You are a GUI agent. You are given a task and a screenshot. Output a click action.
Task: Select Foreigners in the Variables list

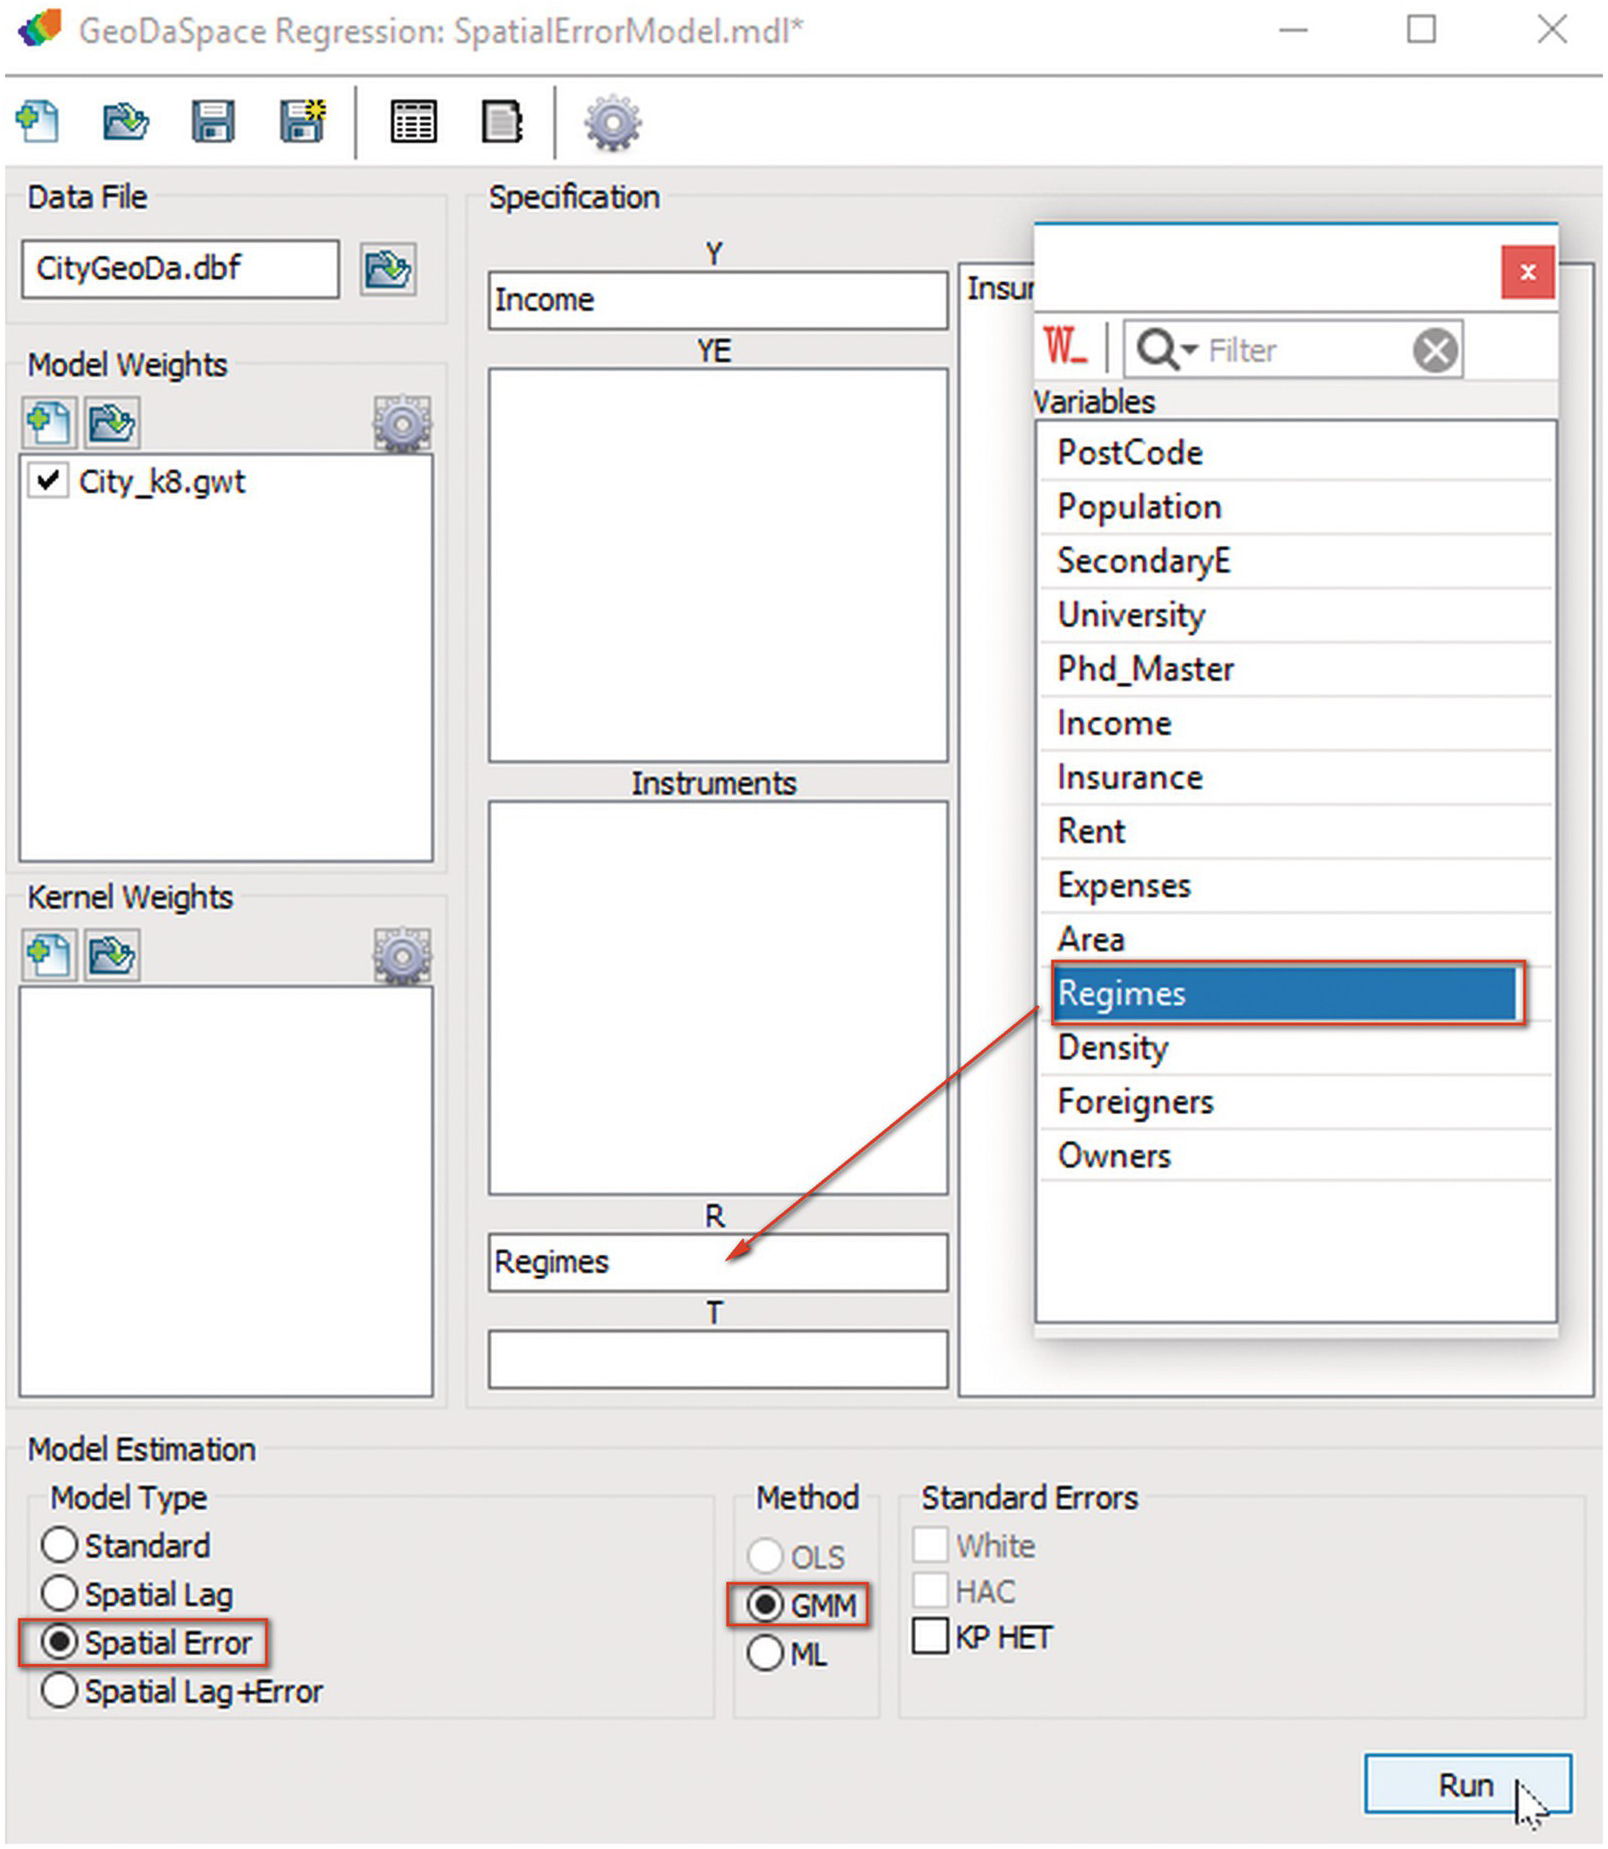point(1296,1102)
